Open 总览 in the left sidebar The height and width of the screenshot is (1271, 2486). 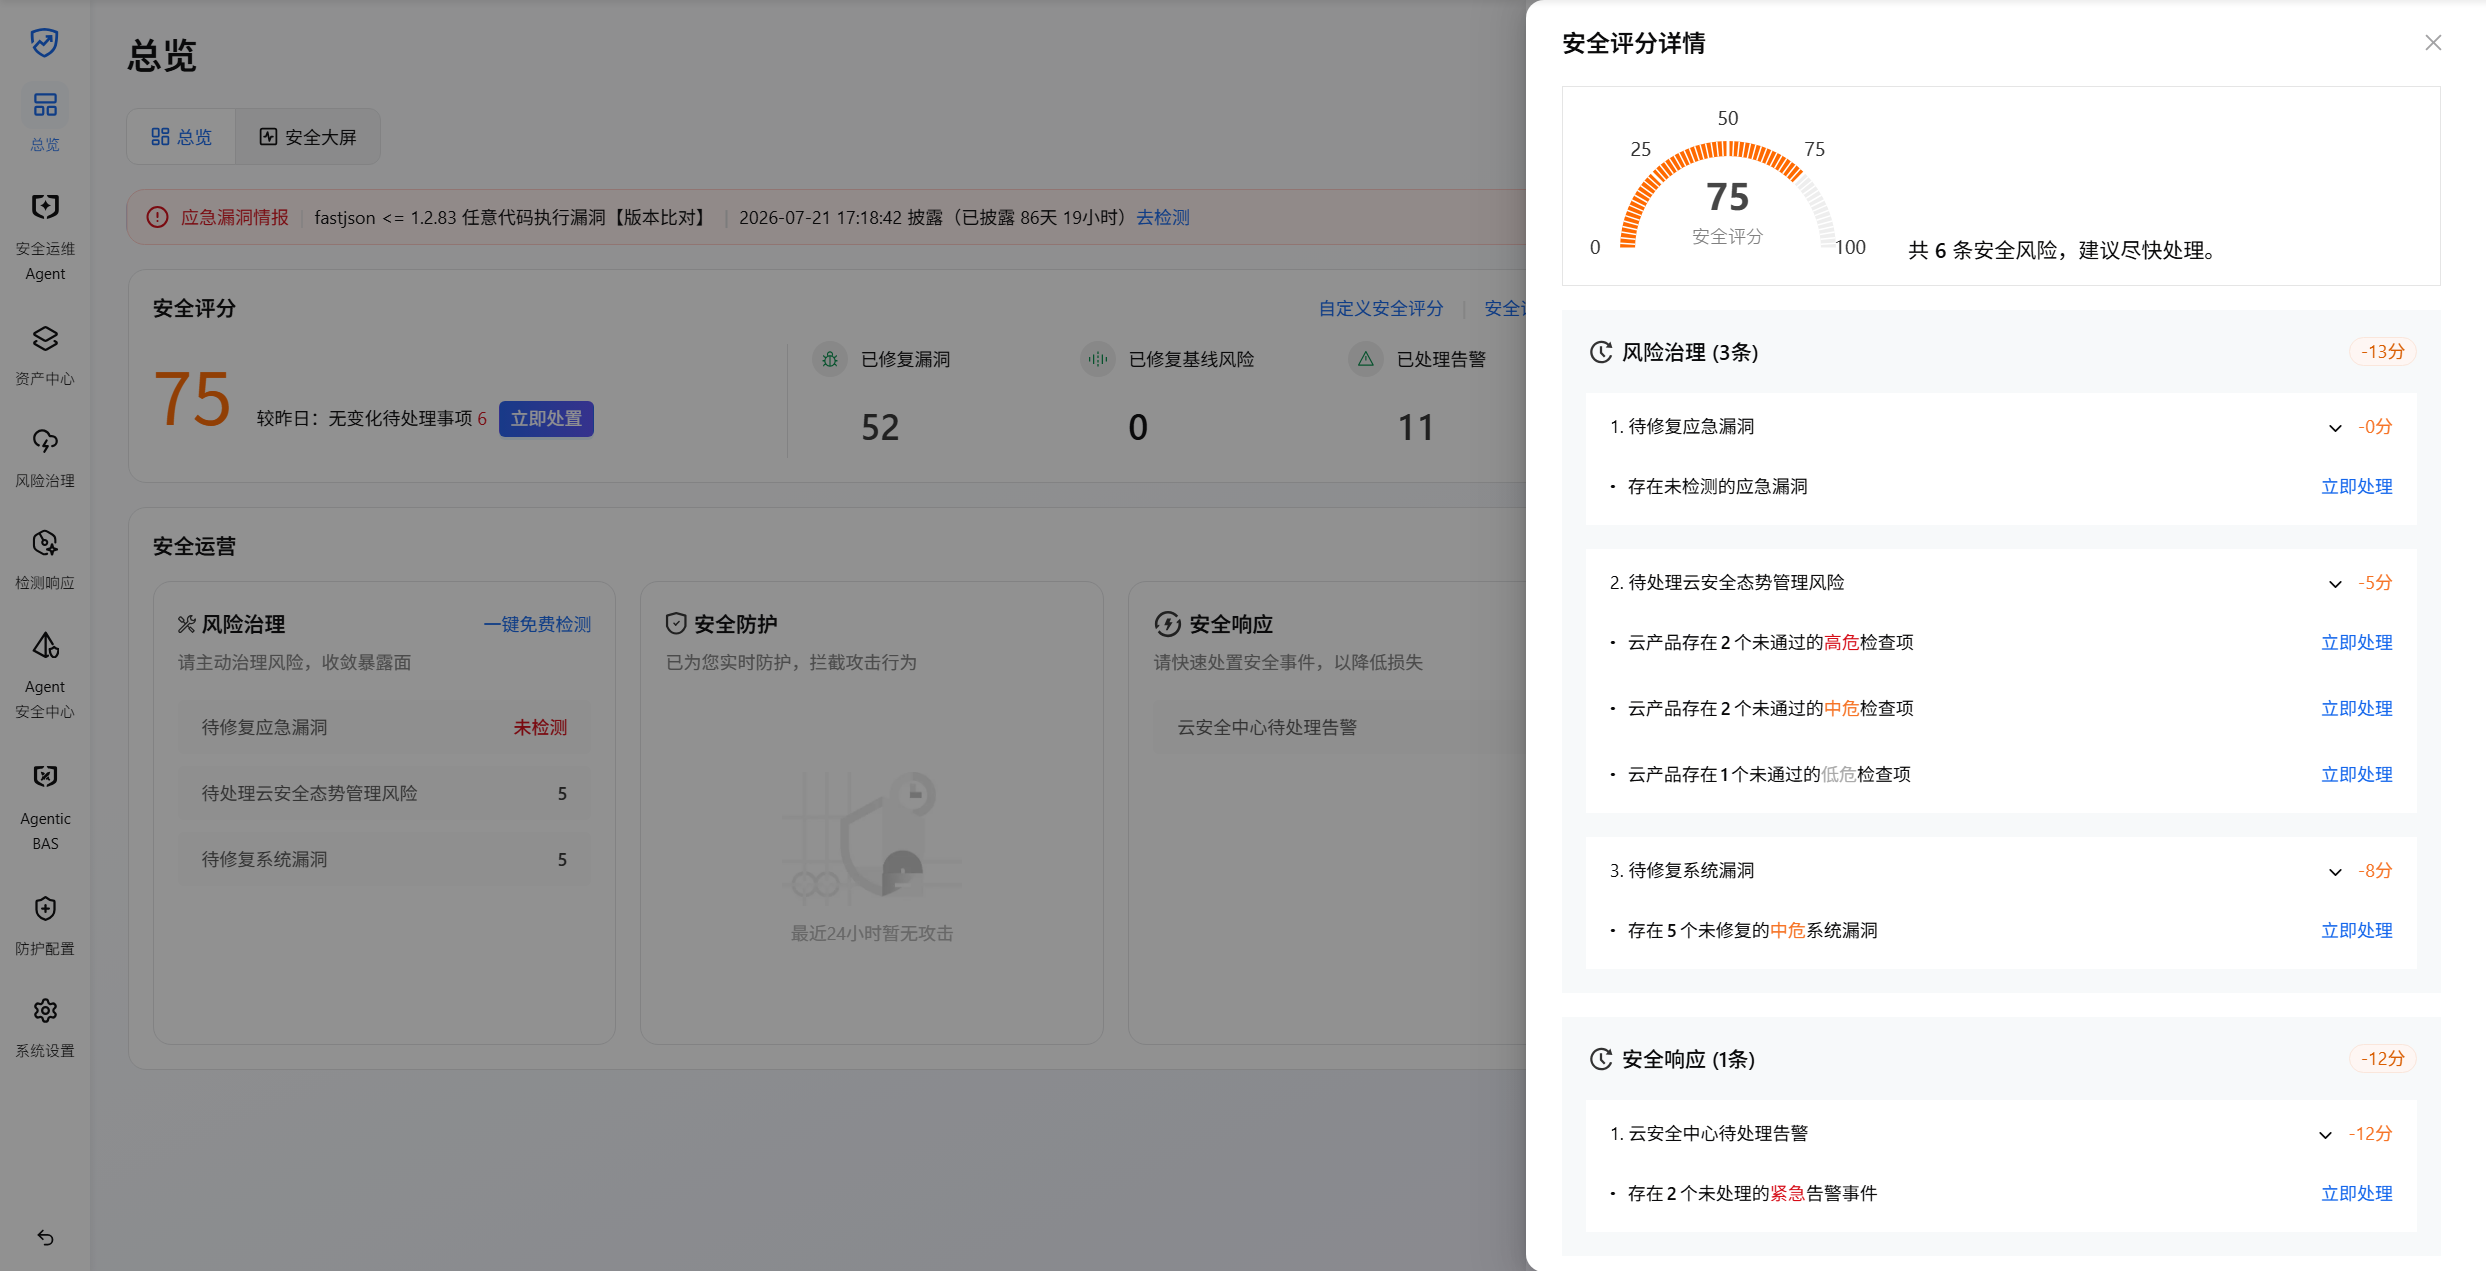[45, 120]
